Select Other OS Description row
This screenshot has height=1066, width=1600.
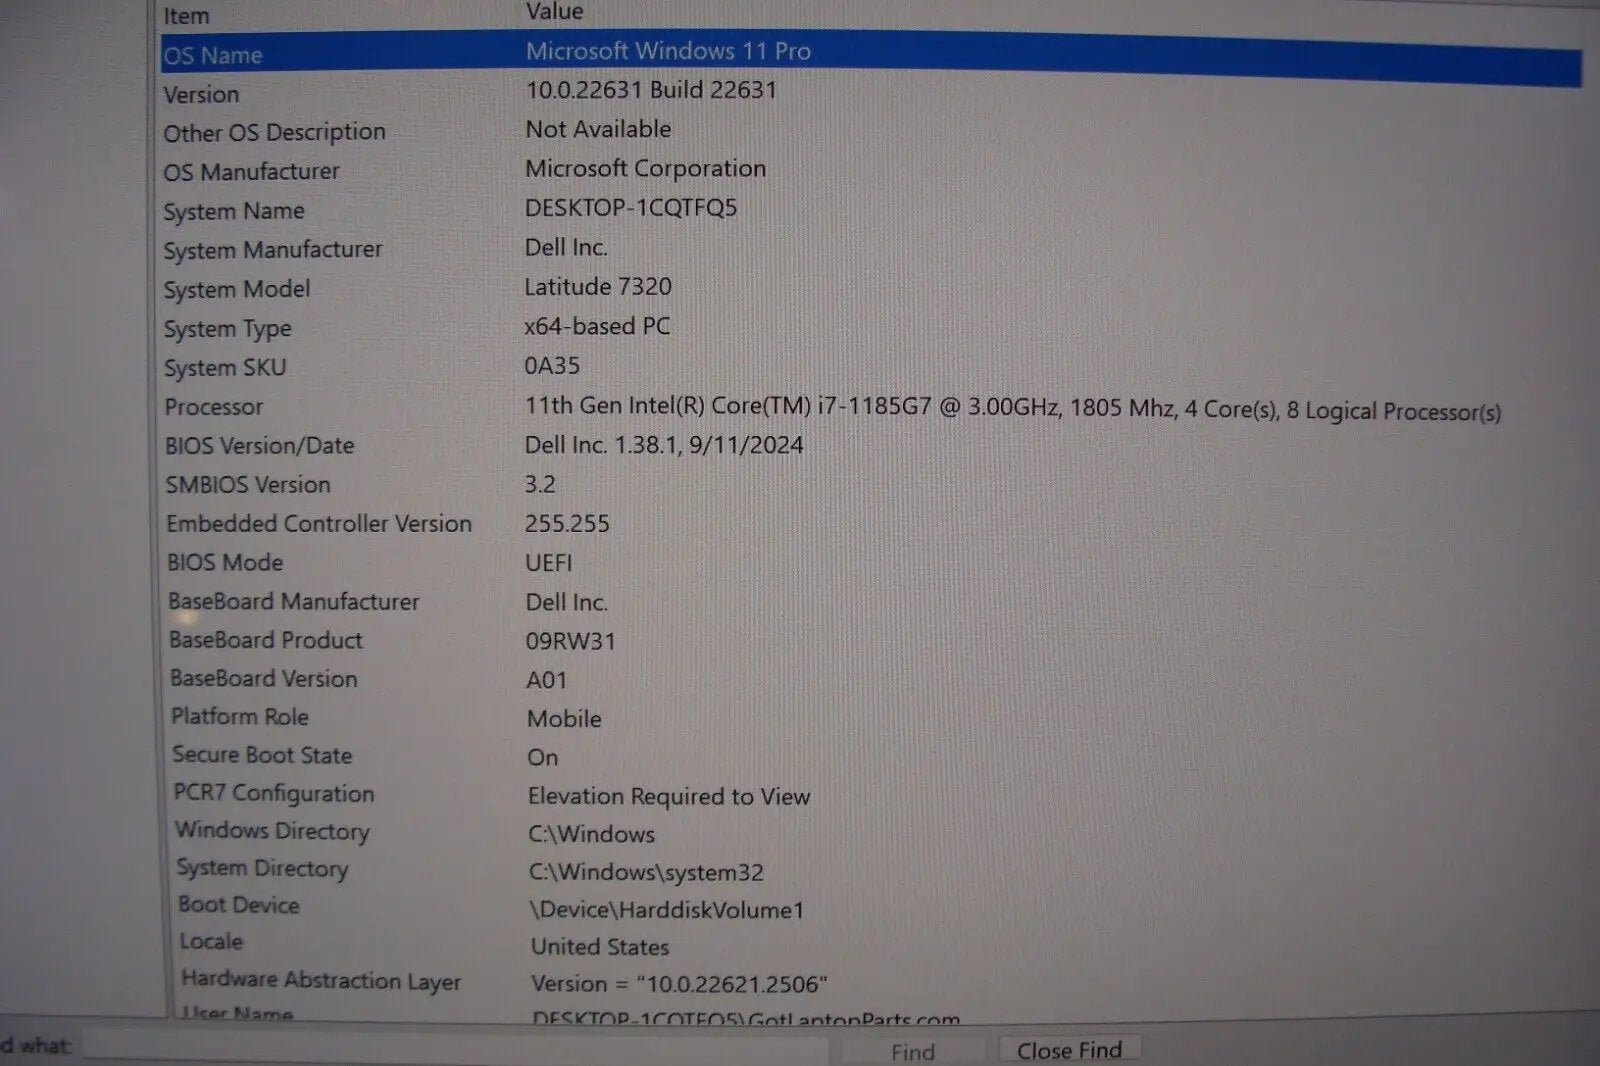tap(274, 133)
